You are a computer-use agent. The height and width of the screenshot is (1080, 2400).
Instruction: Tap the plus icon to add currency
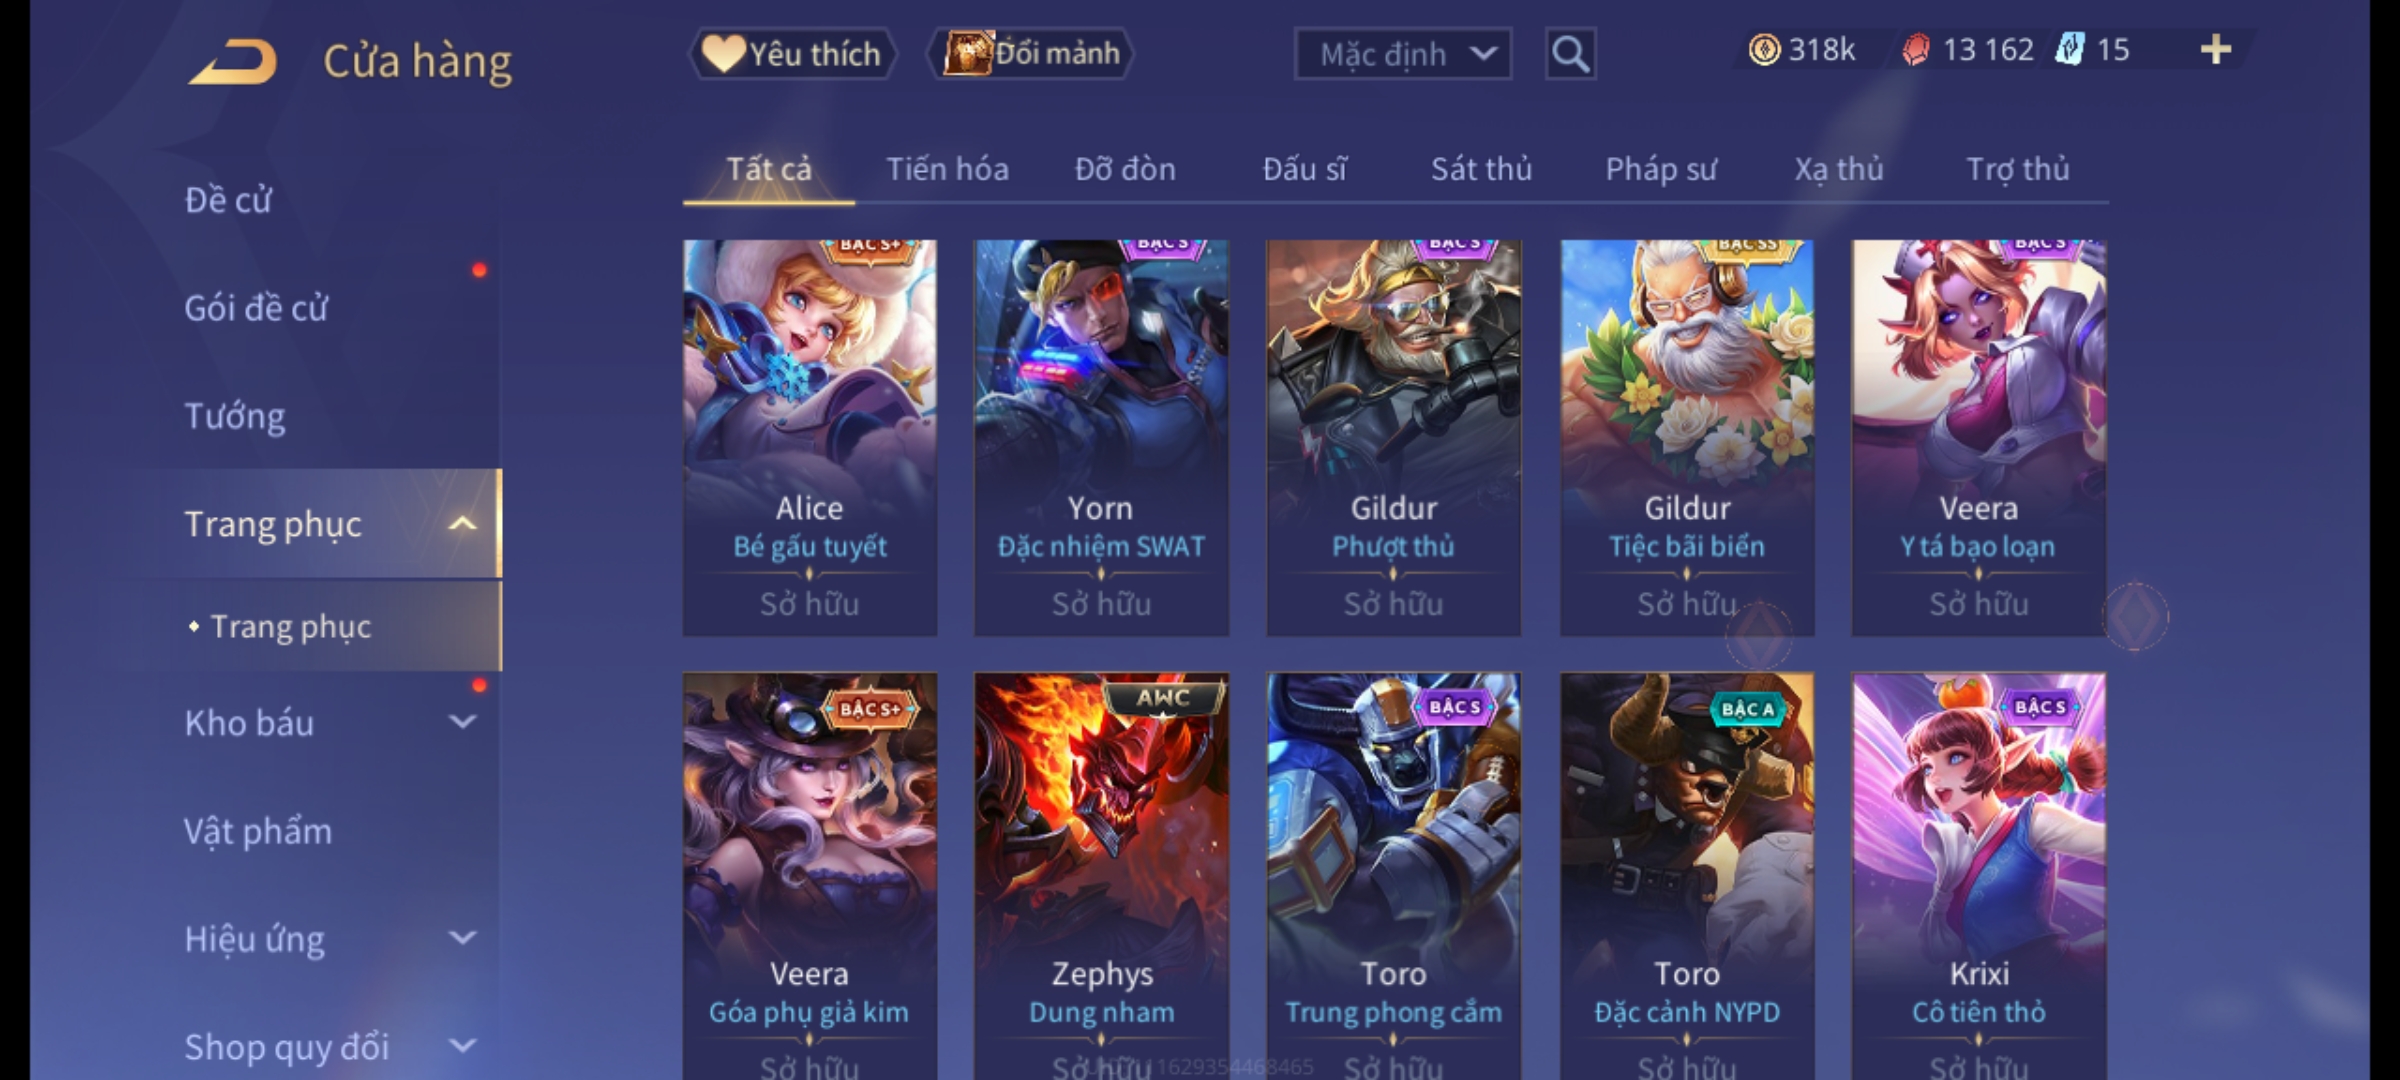click(x=2216, y=50)
